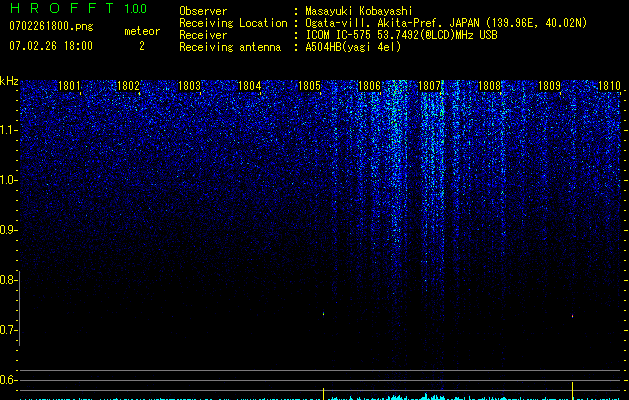Image resolution: width=629 pixels, height=400 pixels.
Task: Click the yellow meteor marker line near 1805
Action: 323,394
